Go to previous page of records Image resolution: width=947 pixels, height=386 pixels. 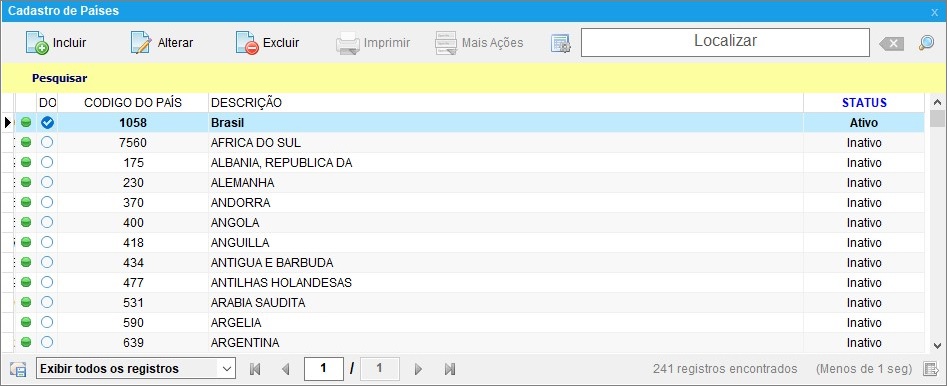click(x=286, y=368)
